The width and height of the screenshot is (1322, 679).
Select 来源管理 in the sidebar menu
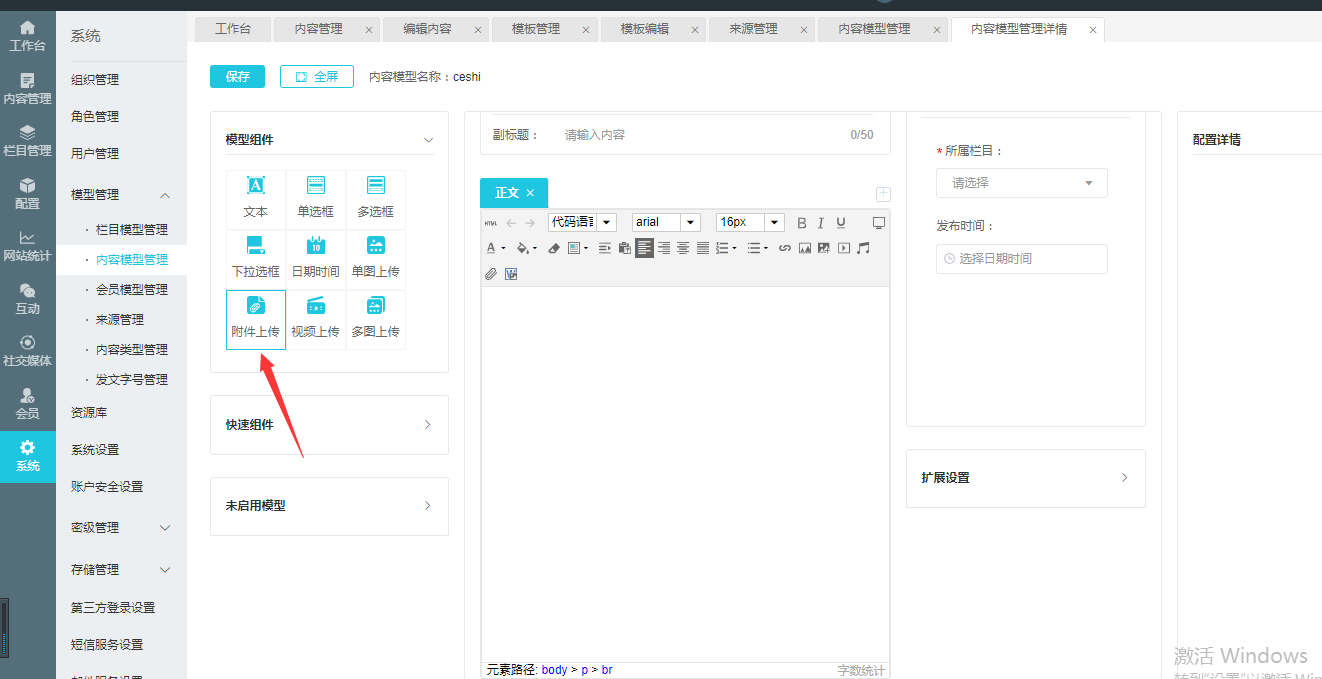[120, 320]
